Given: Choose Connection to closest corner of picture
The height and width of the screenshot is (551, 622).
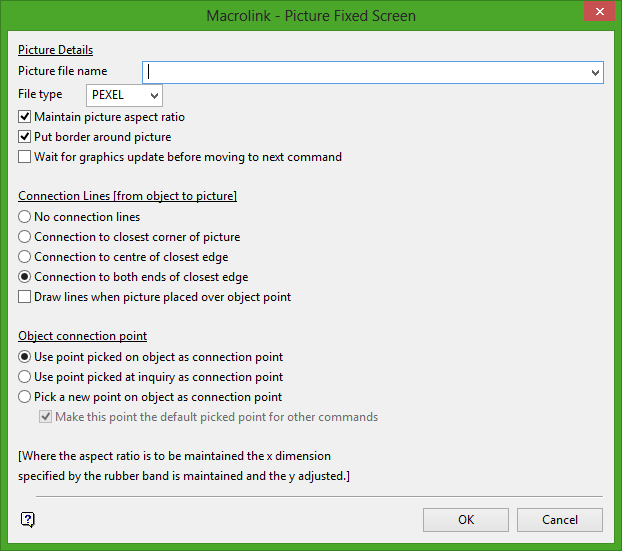Looking at the screenshot, I should coord(25,237).
